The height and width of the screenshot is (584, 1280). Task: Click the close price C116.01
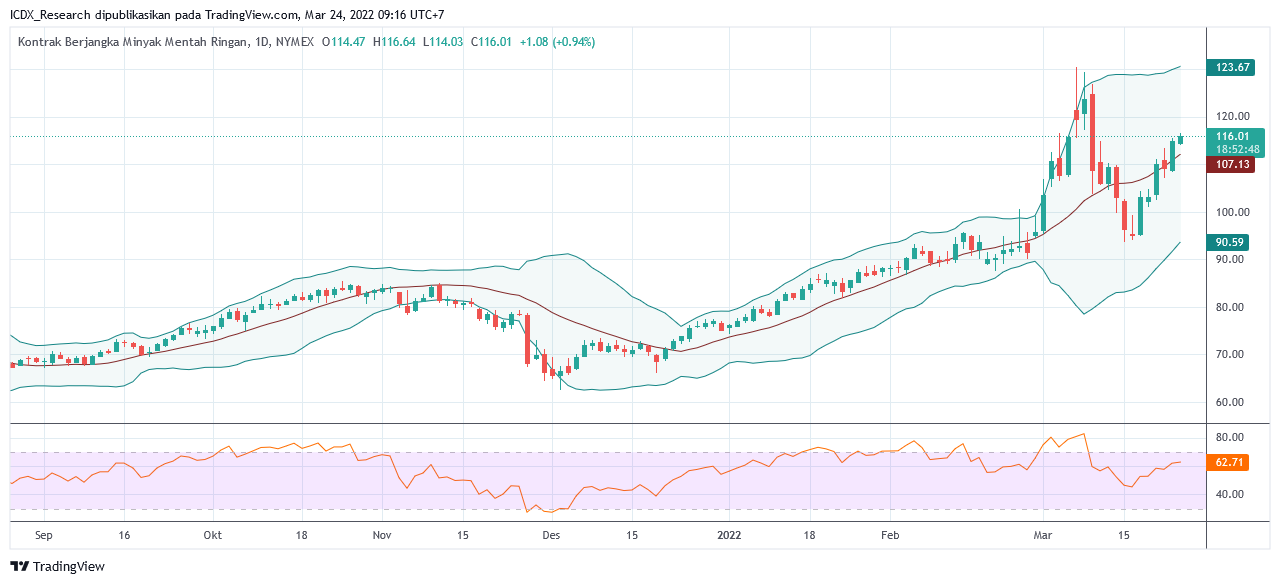tap(492, 42)
